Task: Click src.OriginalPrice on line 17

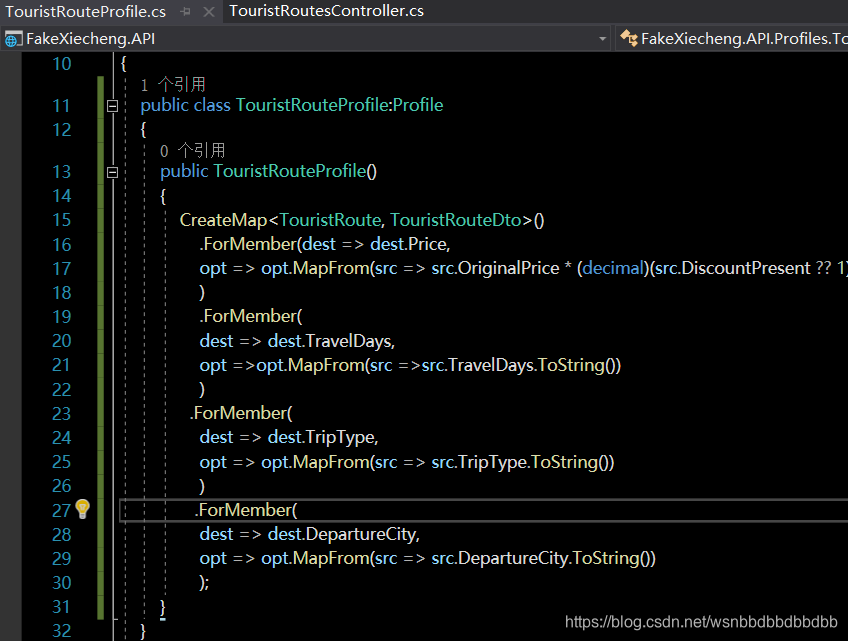Action: (x=495, y=268)
